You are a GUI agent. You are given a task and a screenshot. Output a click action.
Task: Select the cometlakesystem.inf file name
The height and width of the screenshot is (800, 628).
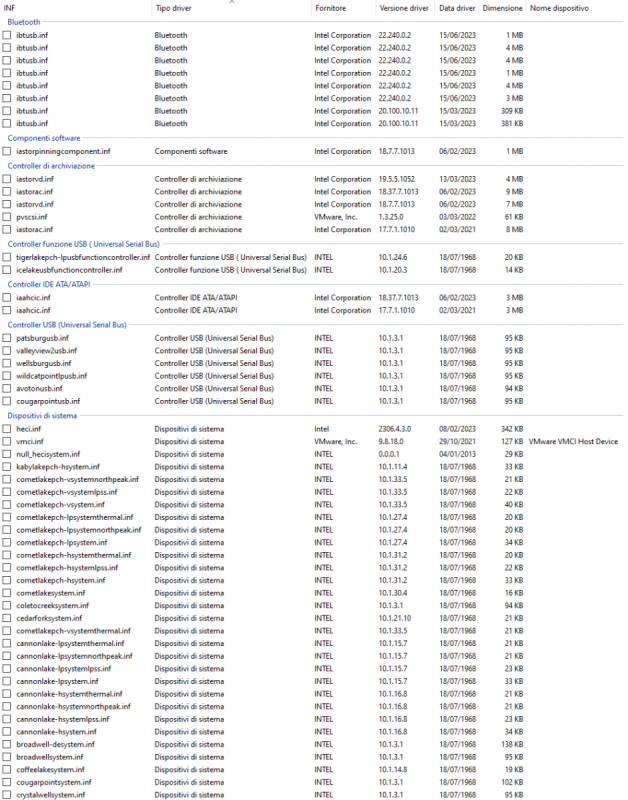point(51,593)
